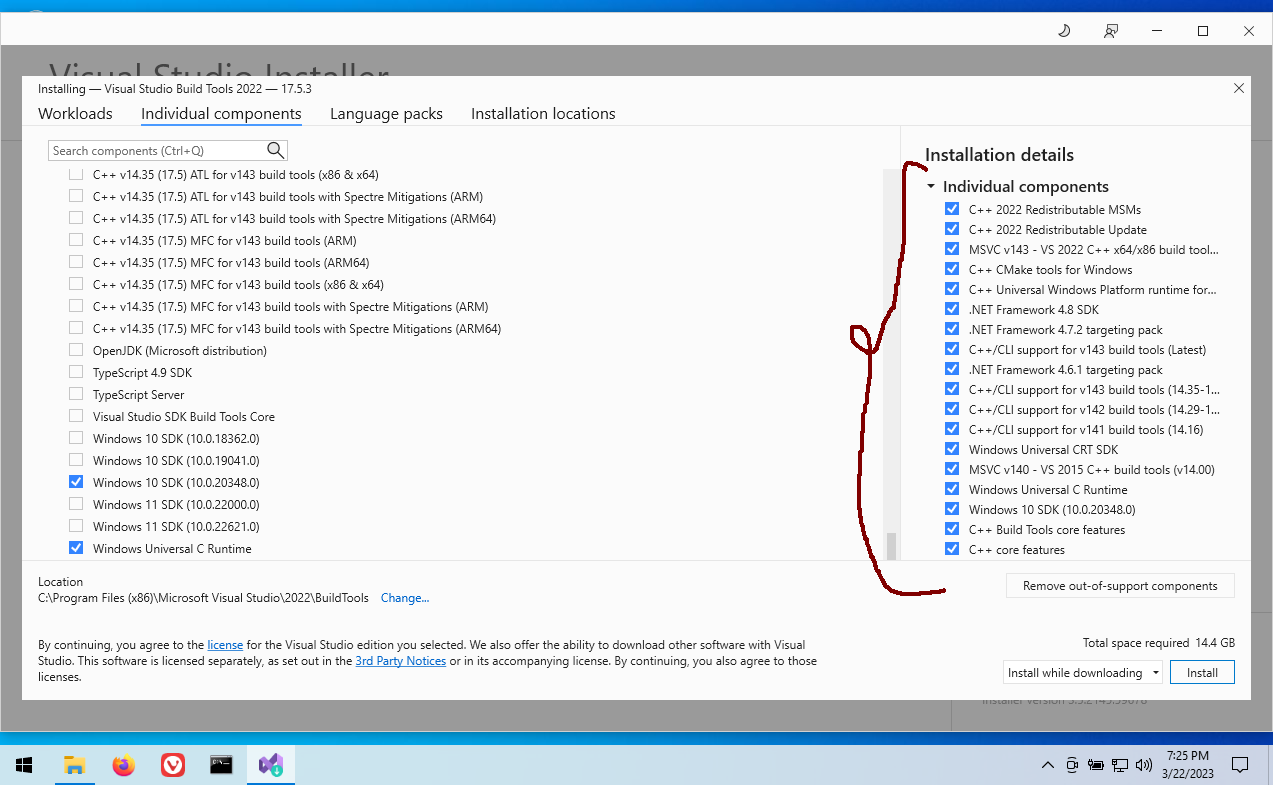The width and height of the screenshot is (1273, 785).
Task: Check Windows 11 SDK (10.0.22000.0)
Action: [x=76, y=505]
